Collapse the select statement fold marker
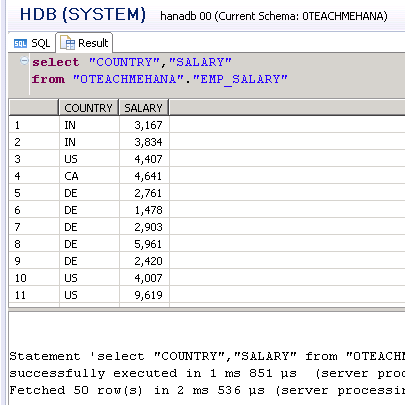 point(24,61)
